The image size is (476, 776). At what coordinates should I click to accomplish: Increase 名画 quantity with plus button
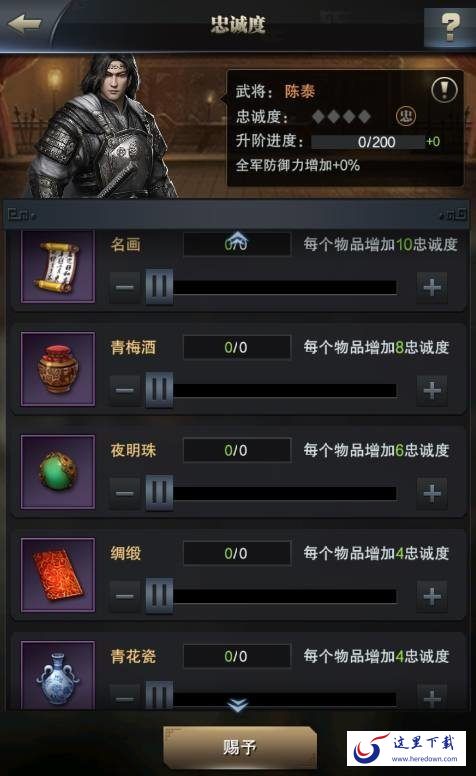pos(432,287)
